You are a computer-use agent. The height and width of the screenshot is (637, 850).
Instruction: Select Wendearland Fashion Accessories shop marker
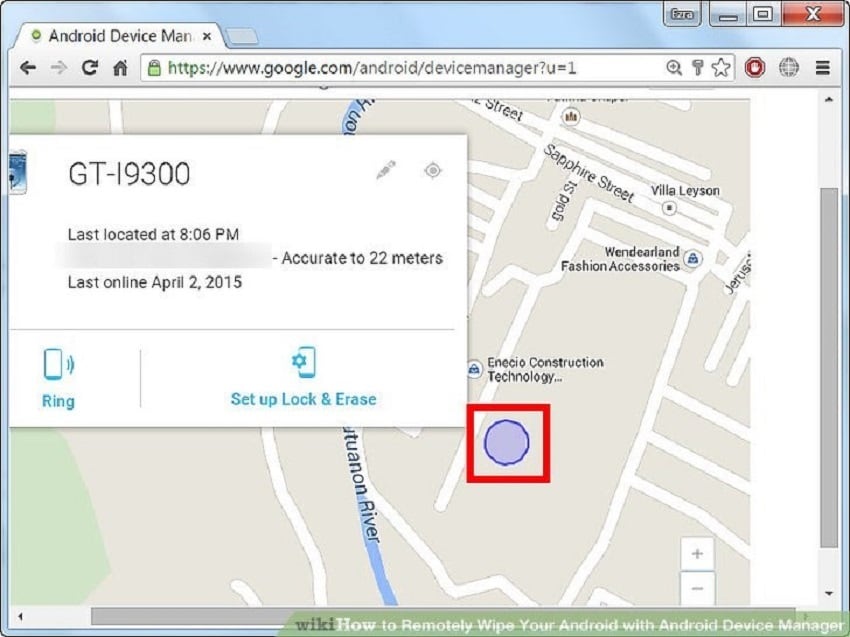tap(693, 259)
